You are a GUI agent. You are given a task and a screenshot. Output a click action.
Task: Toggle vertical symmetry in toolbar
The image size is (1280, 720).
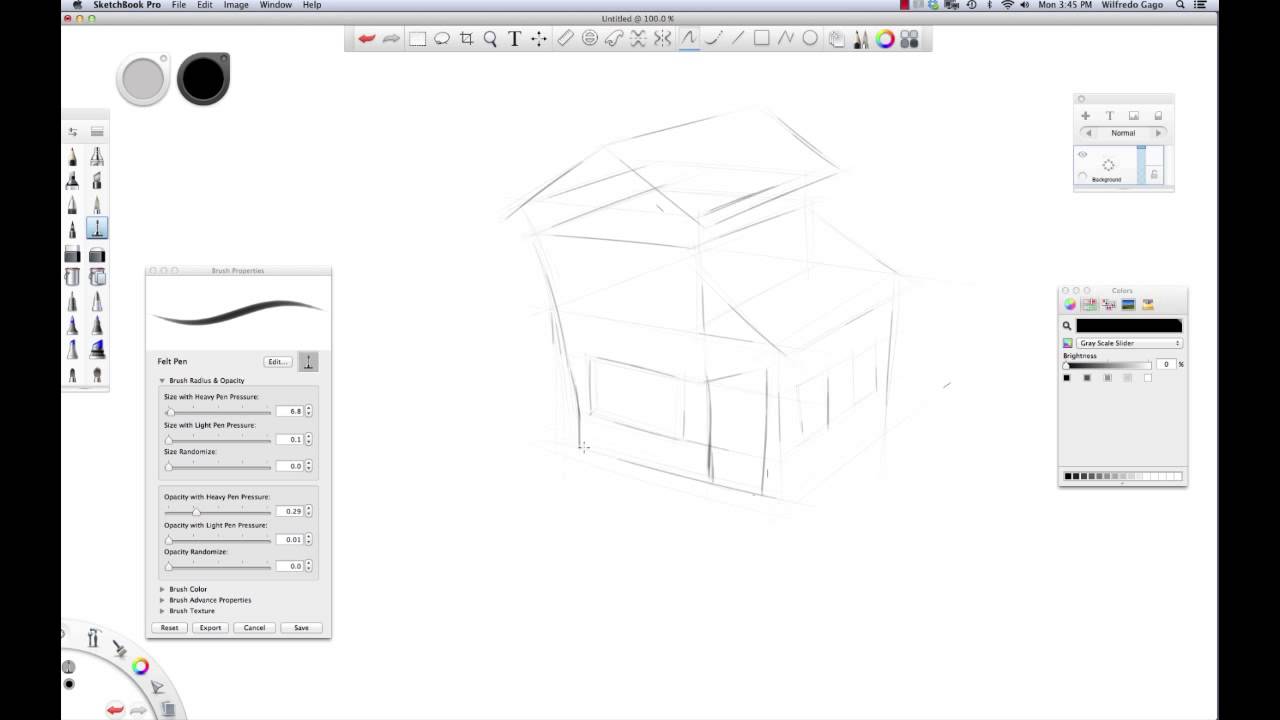(x=662, y=39)
